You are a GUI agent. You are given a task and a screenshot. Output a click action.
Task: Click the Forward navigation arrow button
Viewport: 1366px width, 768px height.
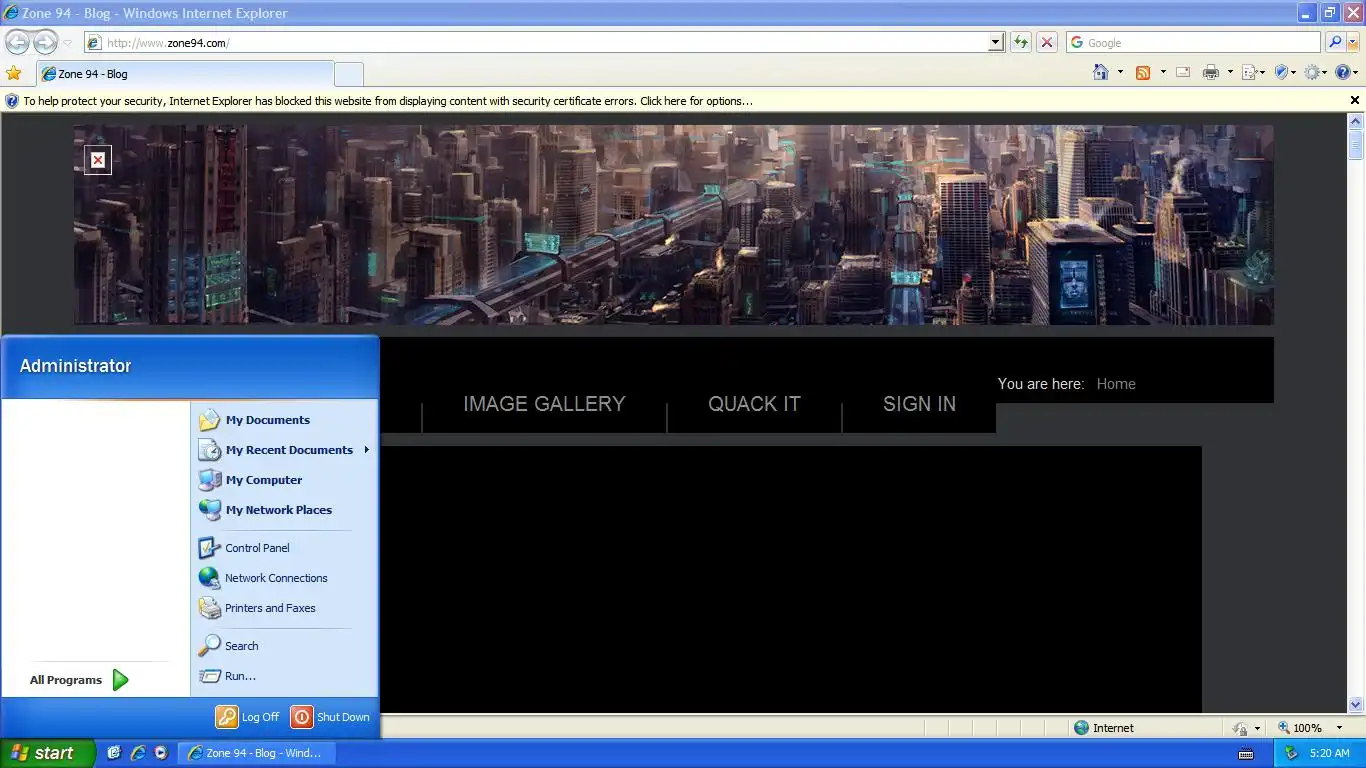pyautogui.click(x=45, y=42)
